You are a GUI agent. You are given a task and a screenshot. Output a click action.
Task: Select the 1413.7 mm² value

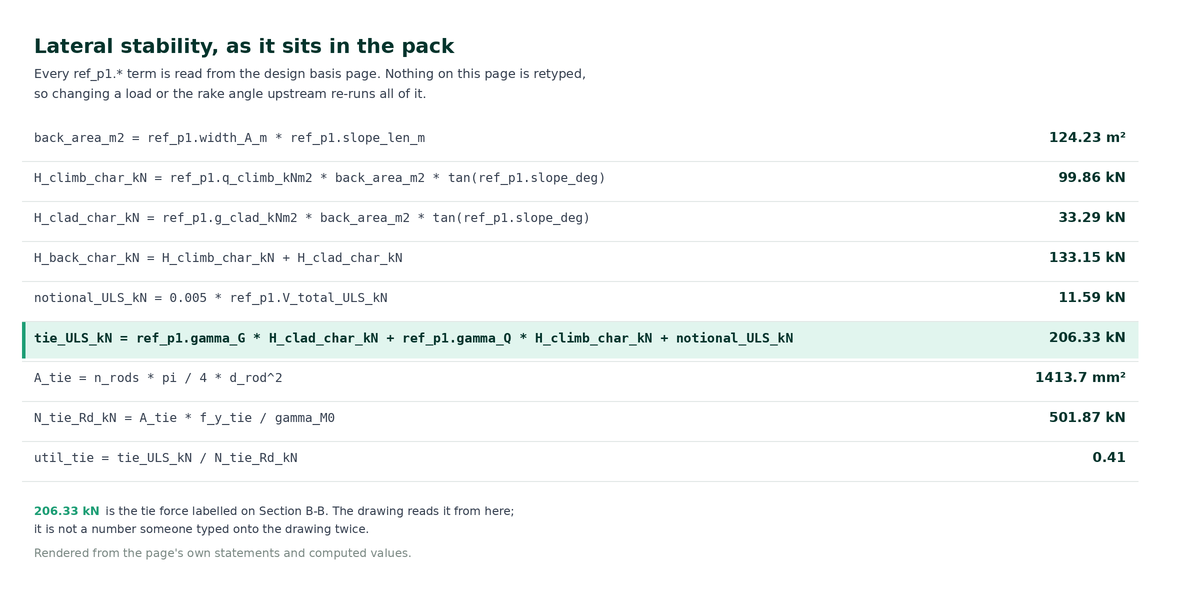[1080, 377]
